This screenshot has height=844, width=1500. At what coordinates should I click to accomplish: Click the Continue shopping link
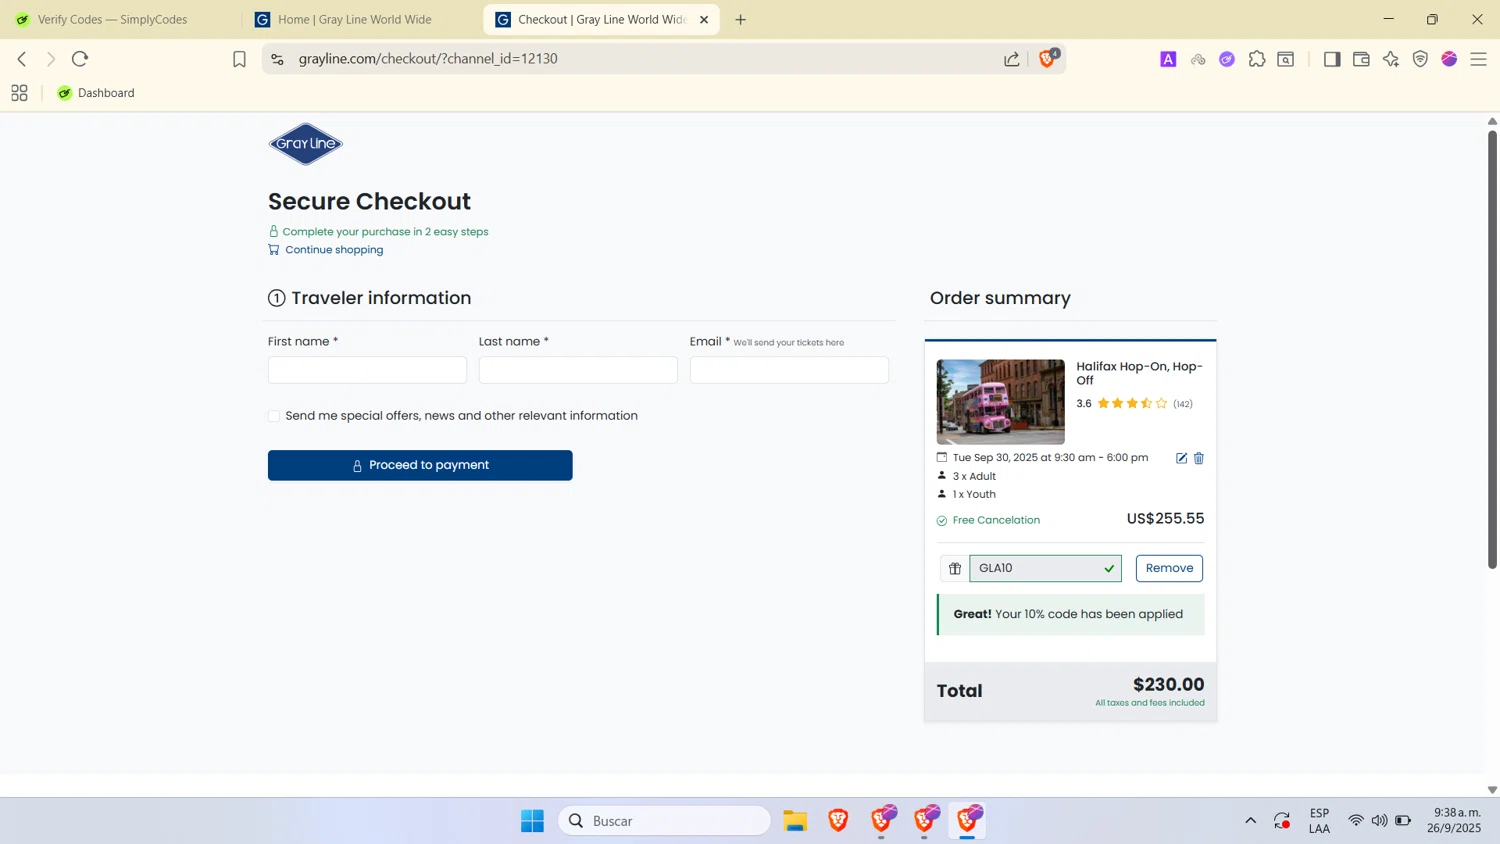pyautogui.click(x=334, y=250)
